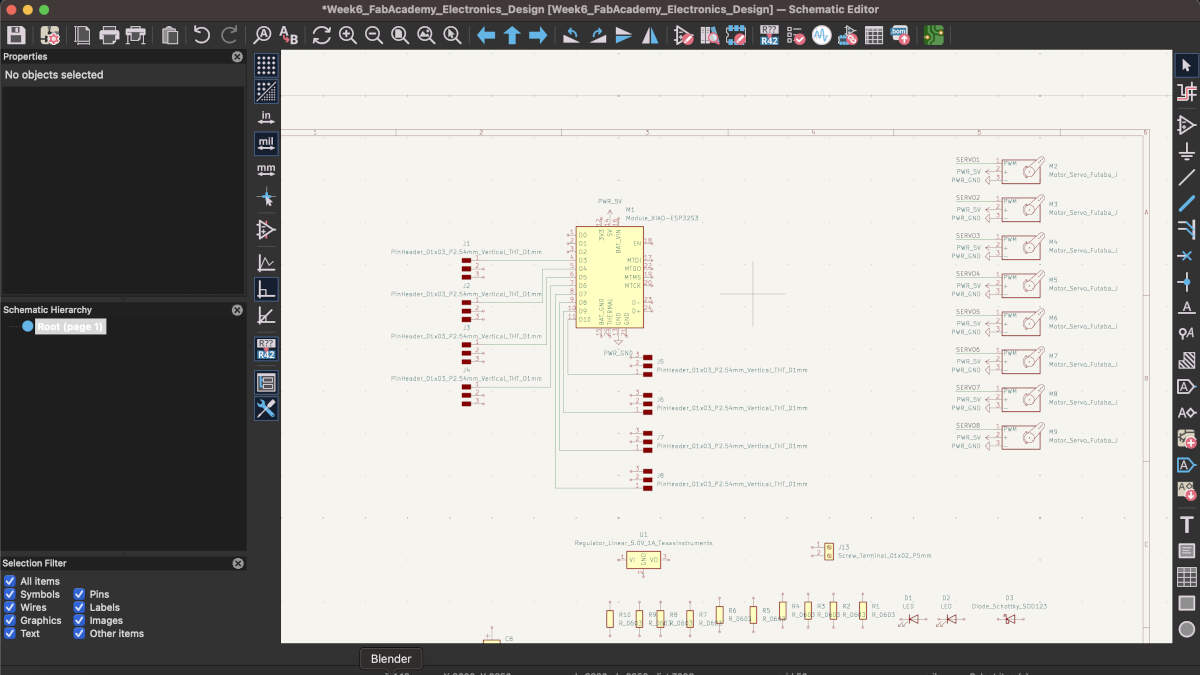Navigate forward with the right arrow
Viewport: 1200px width, 675px height.
538,35
